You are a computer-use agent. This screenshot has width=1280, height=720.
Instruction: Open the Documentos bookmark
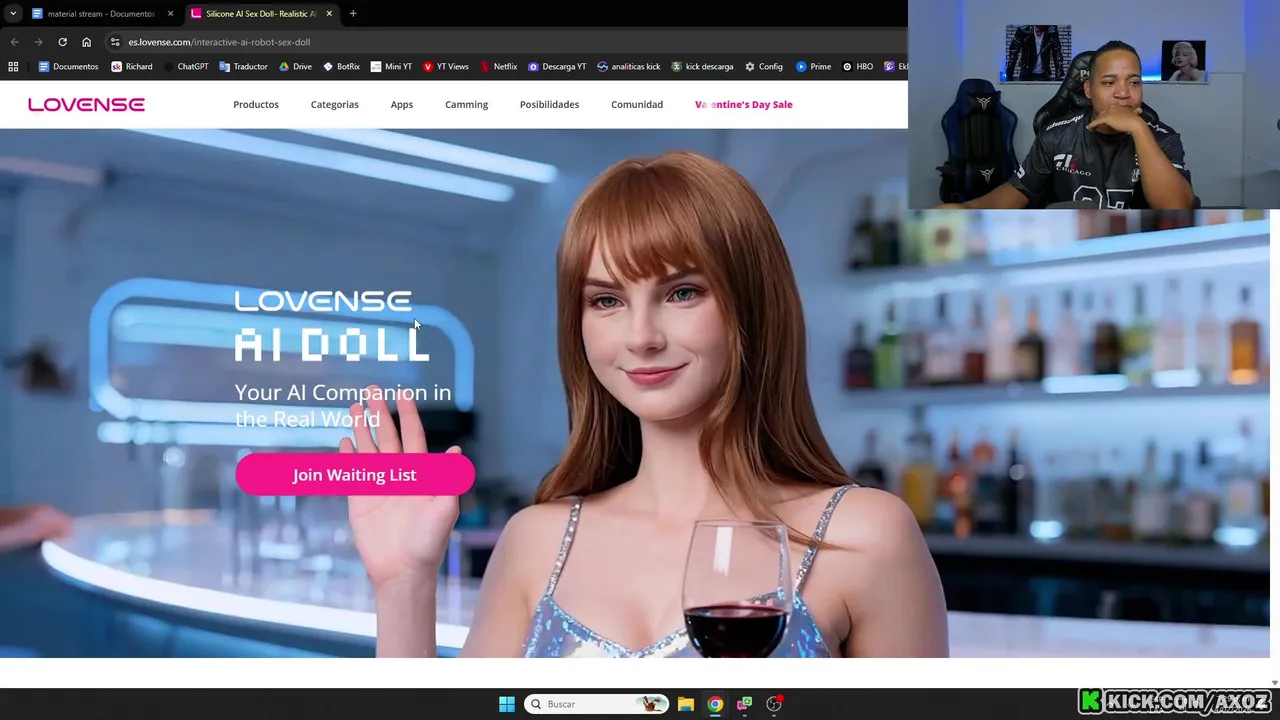click(x=68, y=66)
